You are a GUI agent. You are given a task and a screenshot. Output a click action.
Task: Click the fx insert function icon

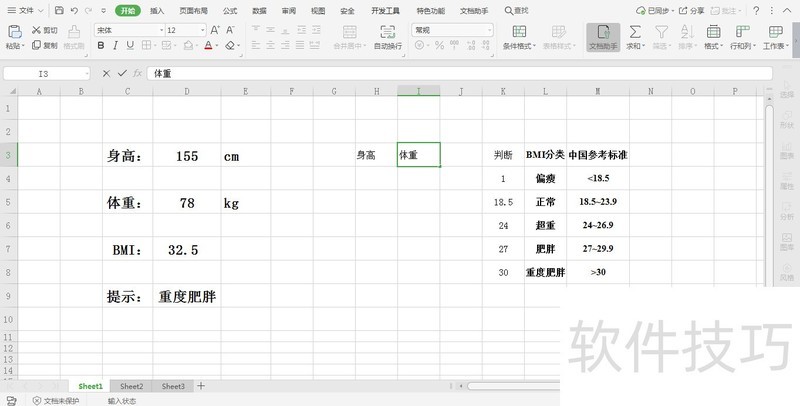coord(137,73)
